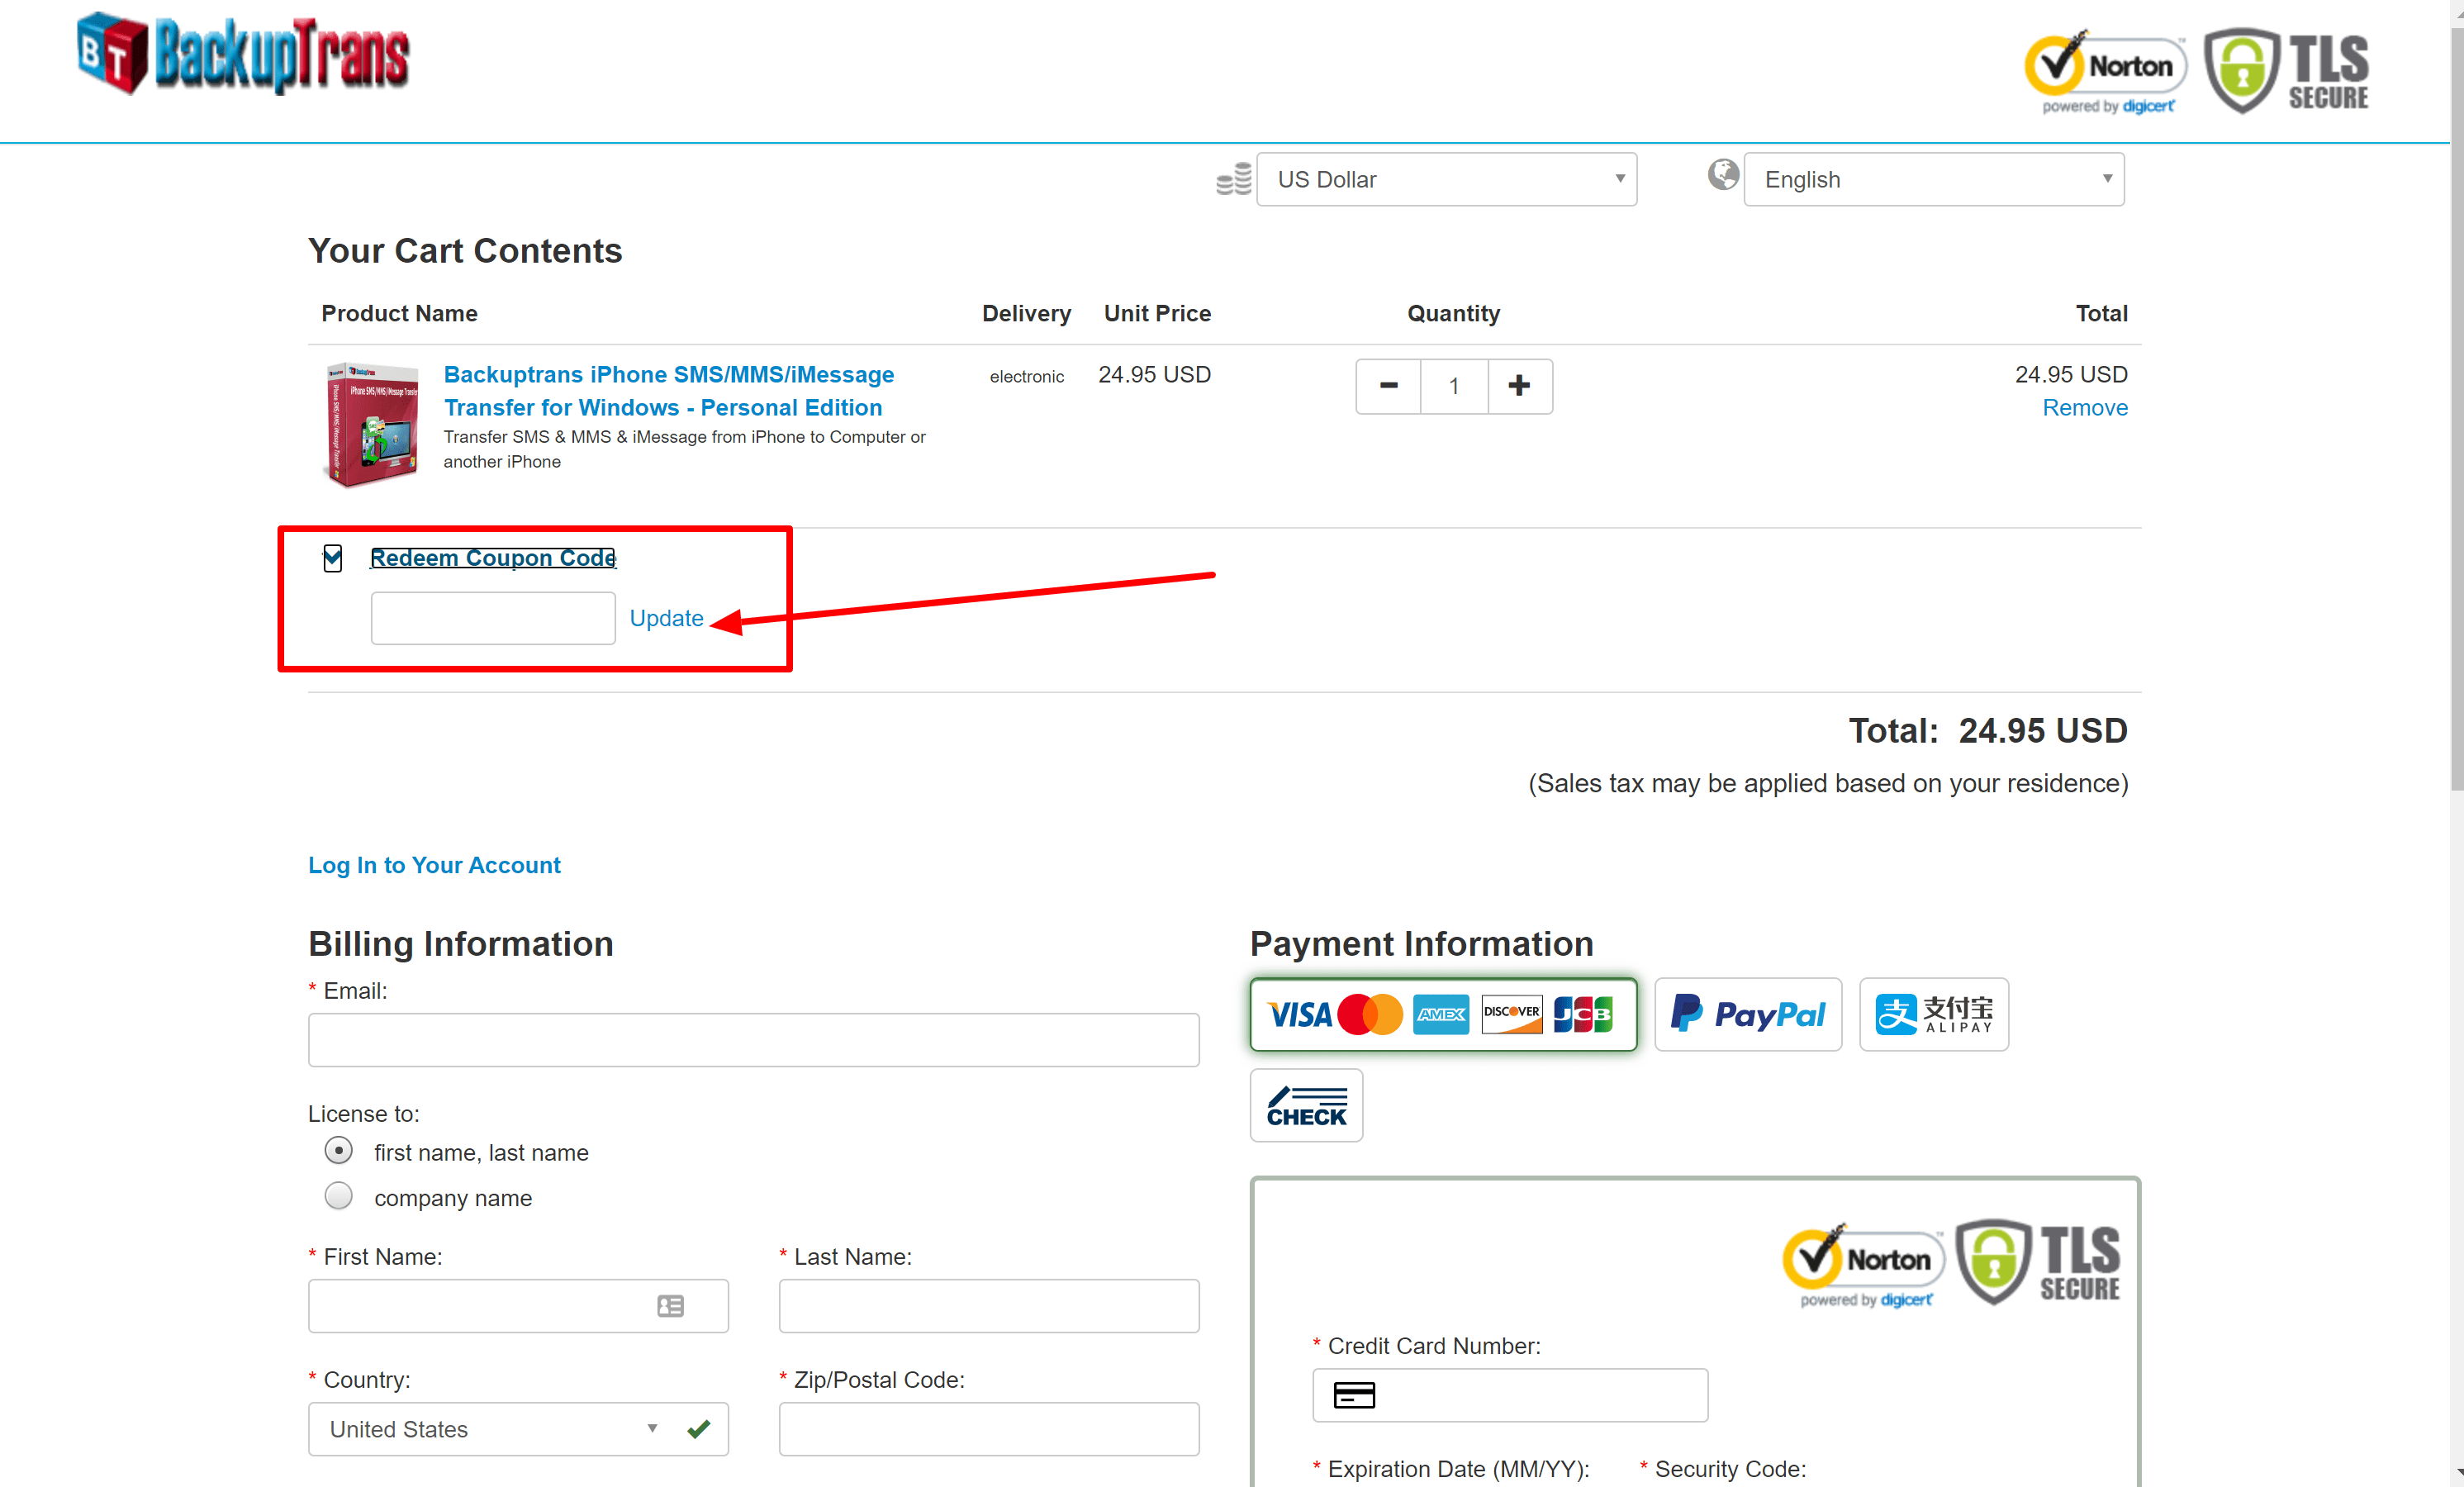Click the Zip/Postal Code input field
Image resolution: width=2464 pixels, height=1487 pixels.
point(989,1429)
